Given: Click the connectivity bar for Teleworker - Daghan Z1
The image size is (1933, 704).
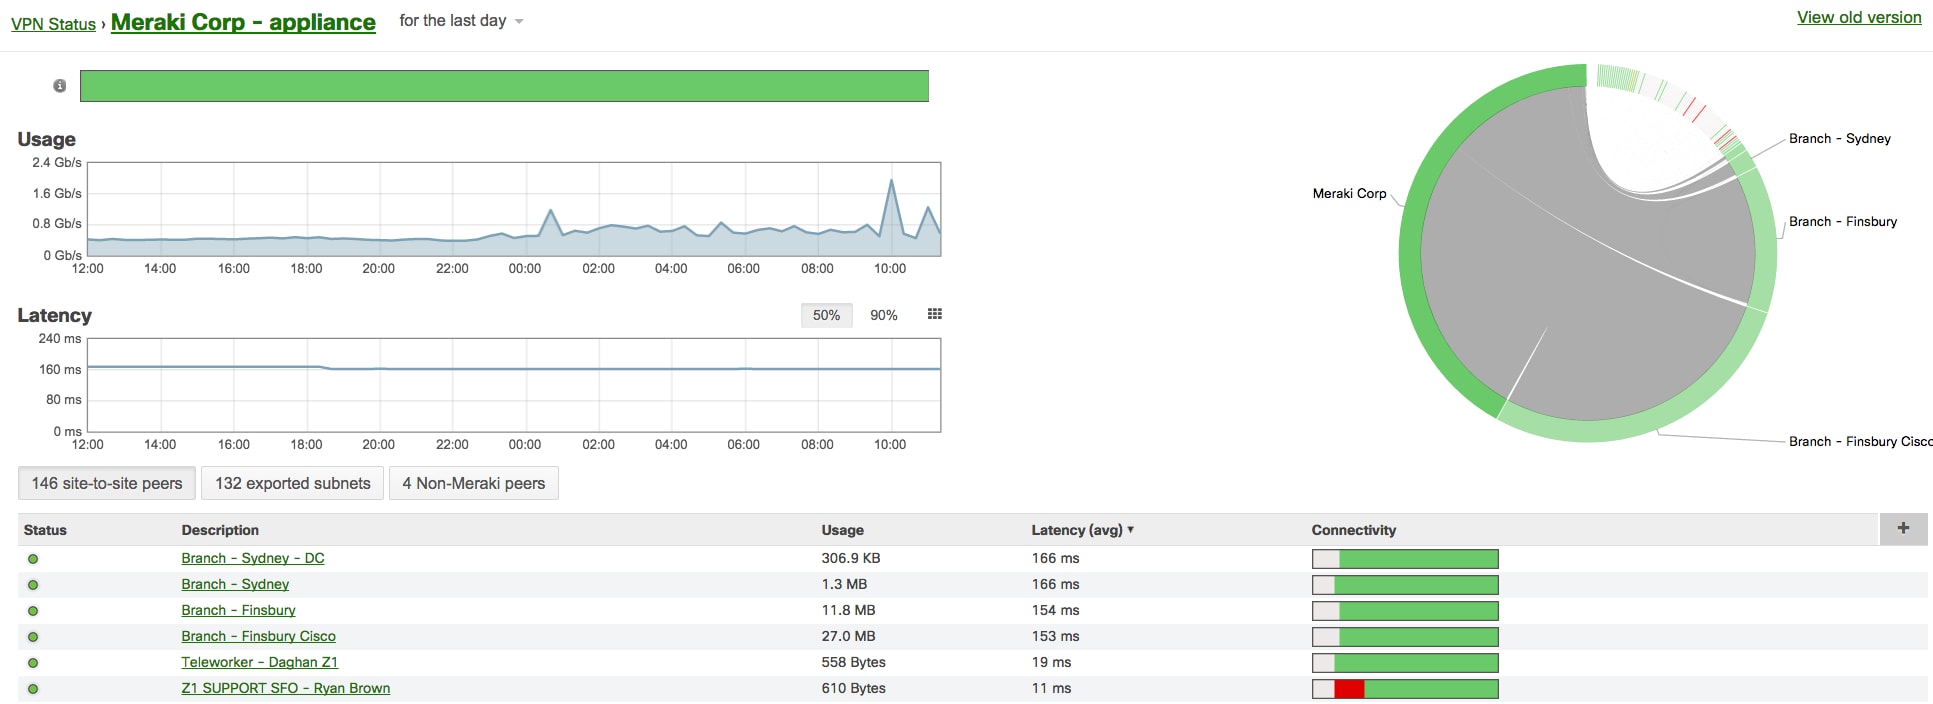Looking at the screenshot, I should pyautogui.click(x=1405, y=663).
